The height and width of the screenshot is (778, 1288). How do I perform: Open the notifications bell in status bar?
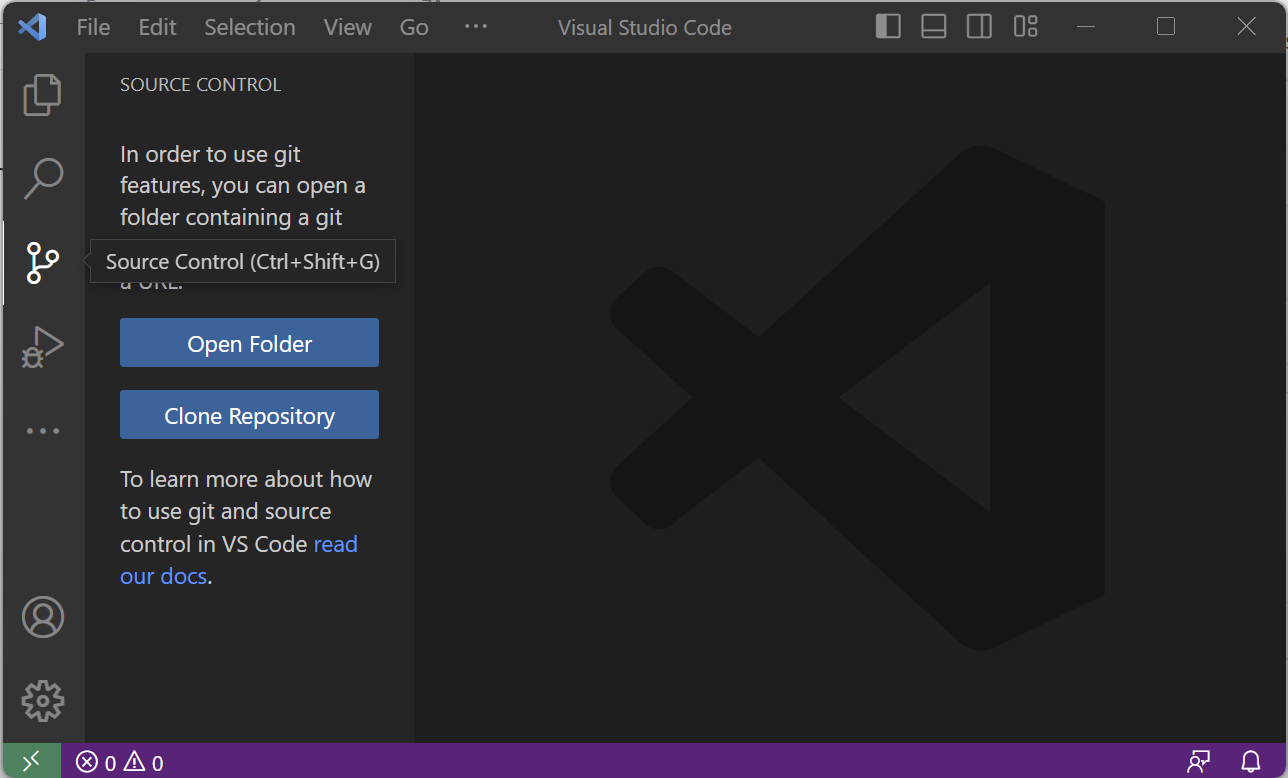(1251, 762)
